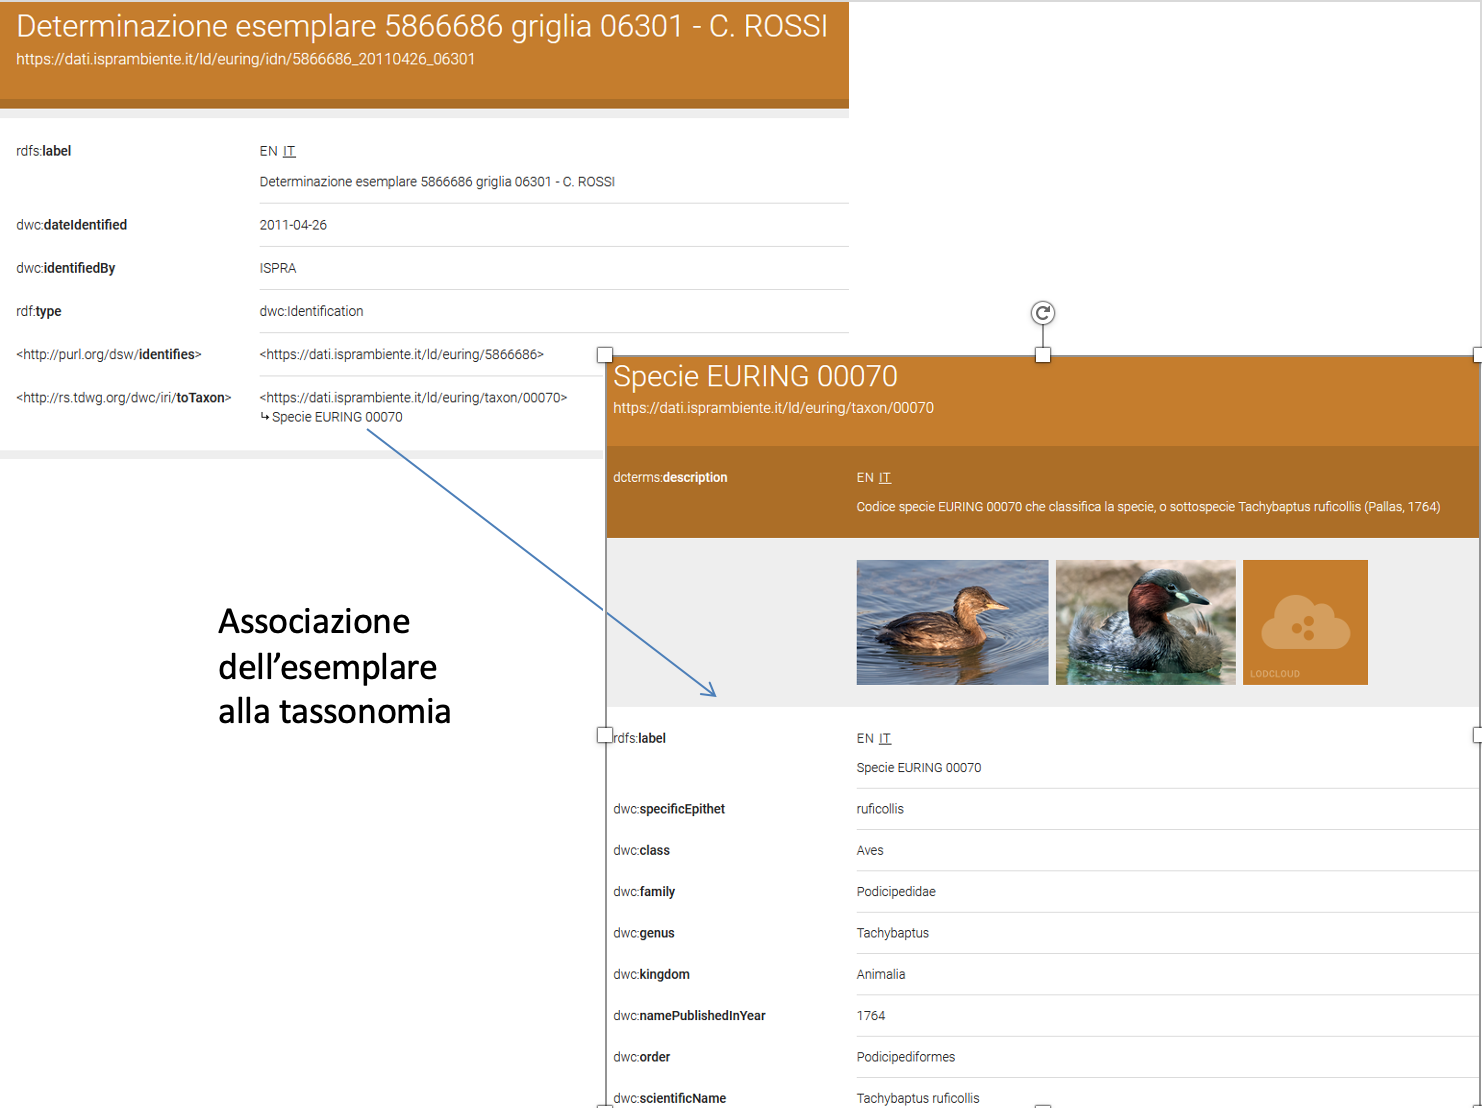Open the second grebe photo with red neck
The height and width of the screenshot is (1108, 1482).
click(x=1145, y=622)
